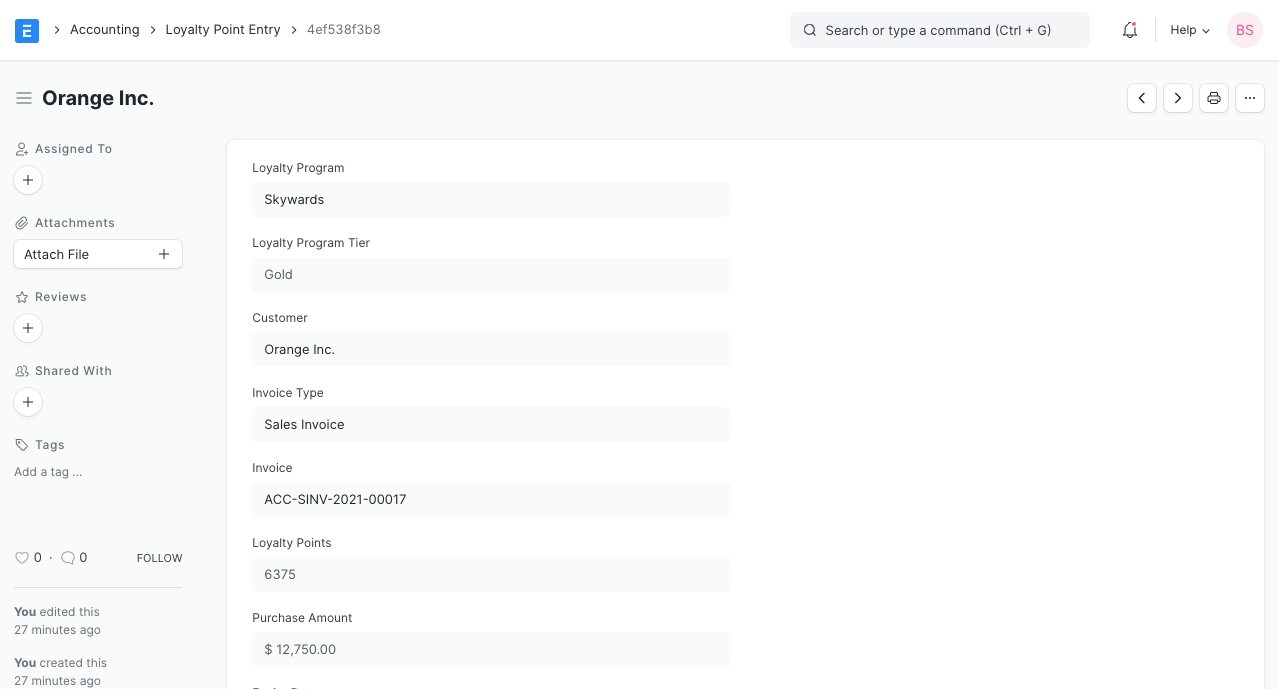The height and width of the screenshot is (689, 1279).
Task: Expand the Help dropdown menu
Action: point(1190,30)
